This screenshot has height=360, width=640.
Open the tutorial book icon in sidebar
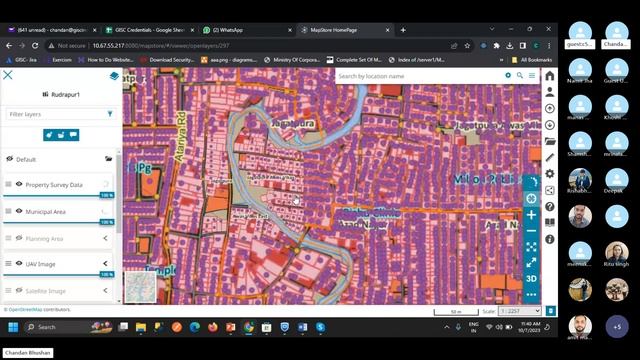click(550, 222)
